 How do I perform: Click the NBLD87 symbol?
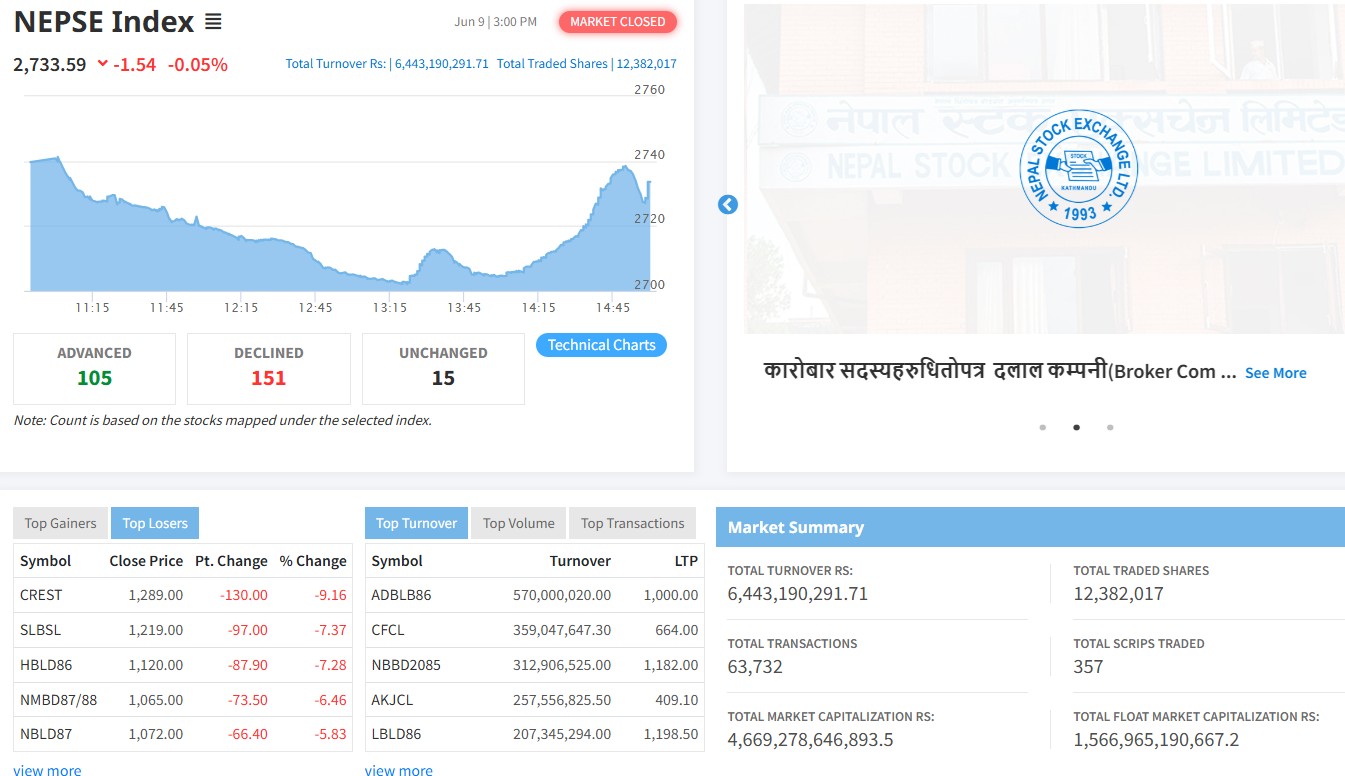(46, 734)
